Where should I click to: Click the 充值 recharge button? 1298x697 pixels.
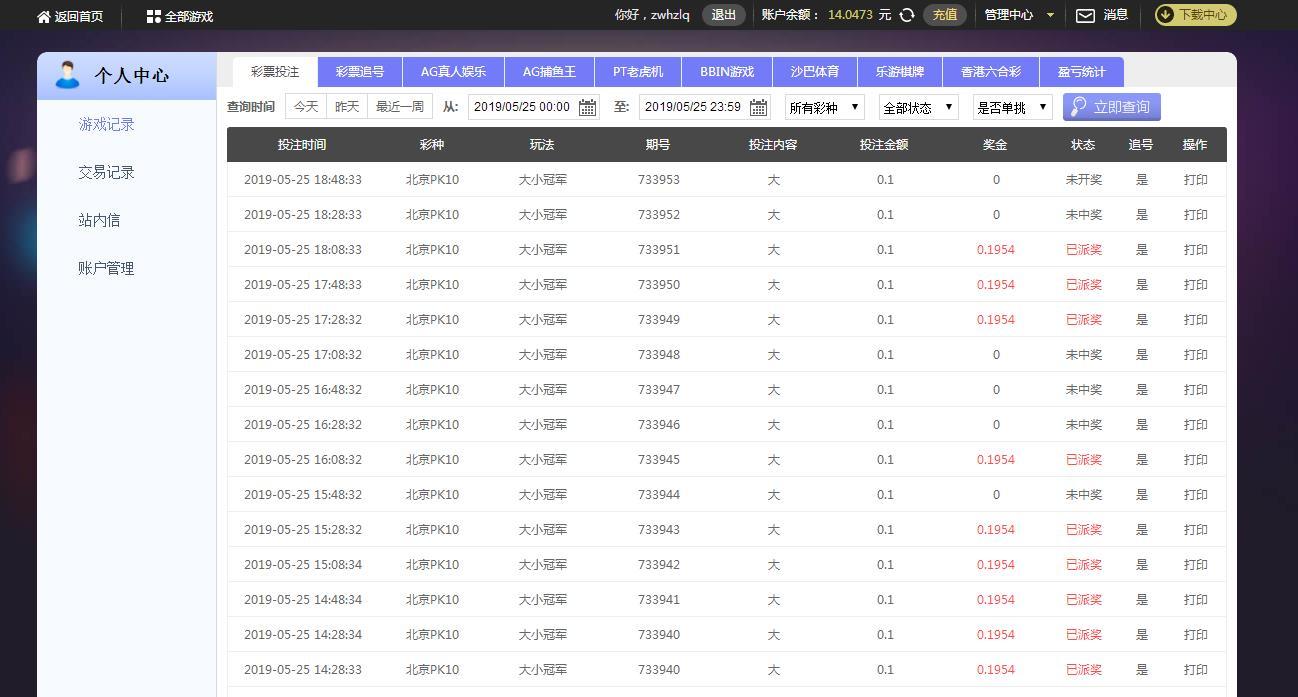click(x=945, y=15)
